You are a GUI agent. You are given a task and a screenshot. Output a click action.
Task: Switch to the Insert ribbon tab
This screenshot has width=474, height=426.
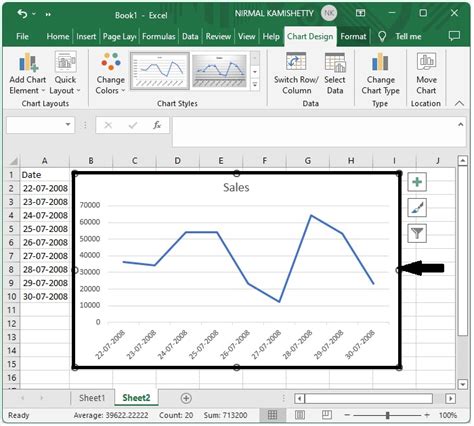[86, 36]
